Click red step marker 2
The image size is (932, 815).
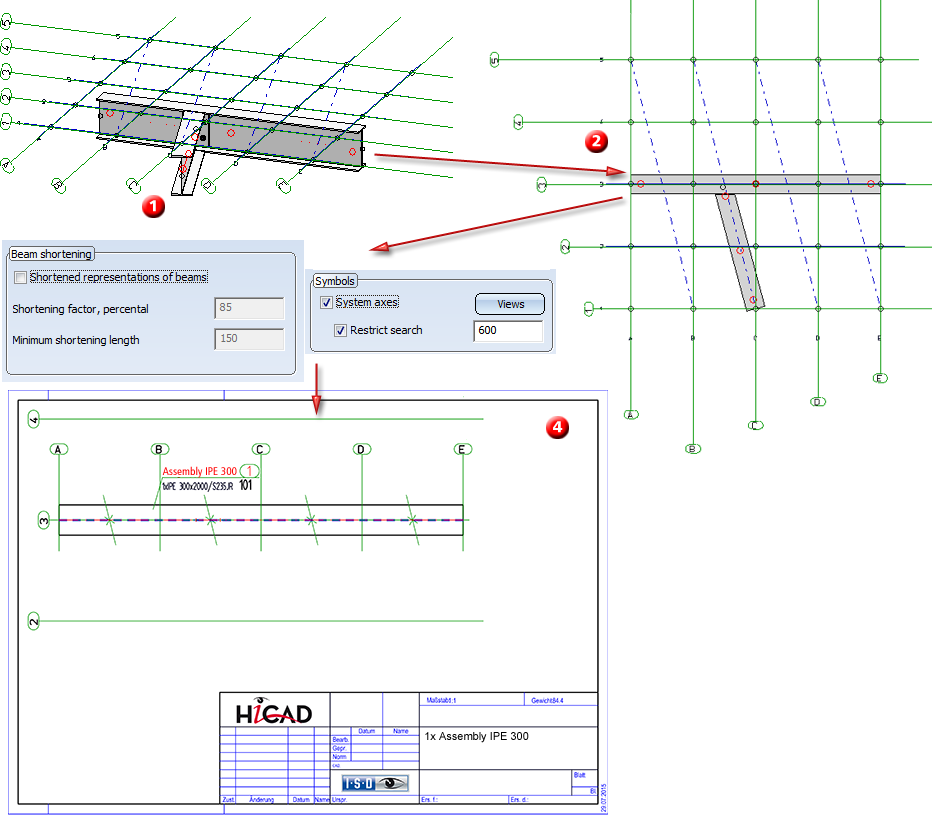pos(596,141)
